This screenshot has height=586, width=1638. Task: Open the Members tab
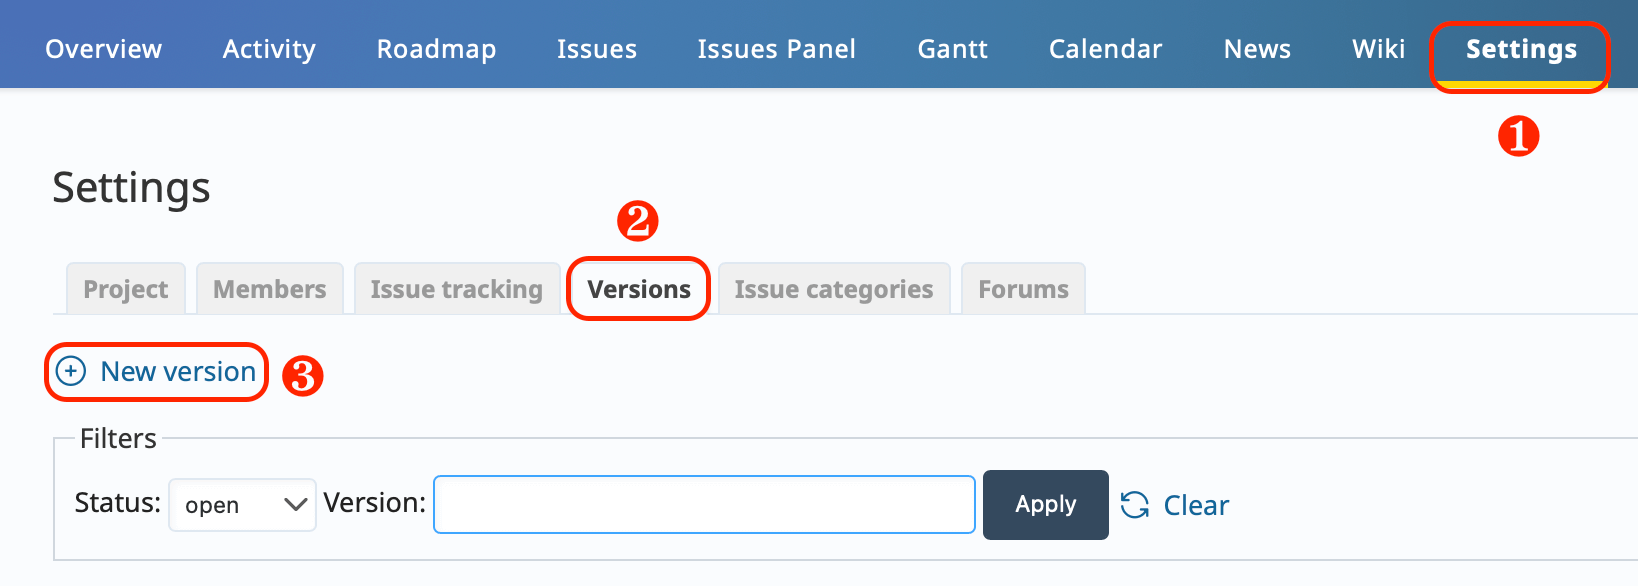(x=269, y=289)
